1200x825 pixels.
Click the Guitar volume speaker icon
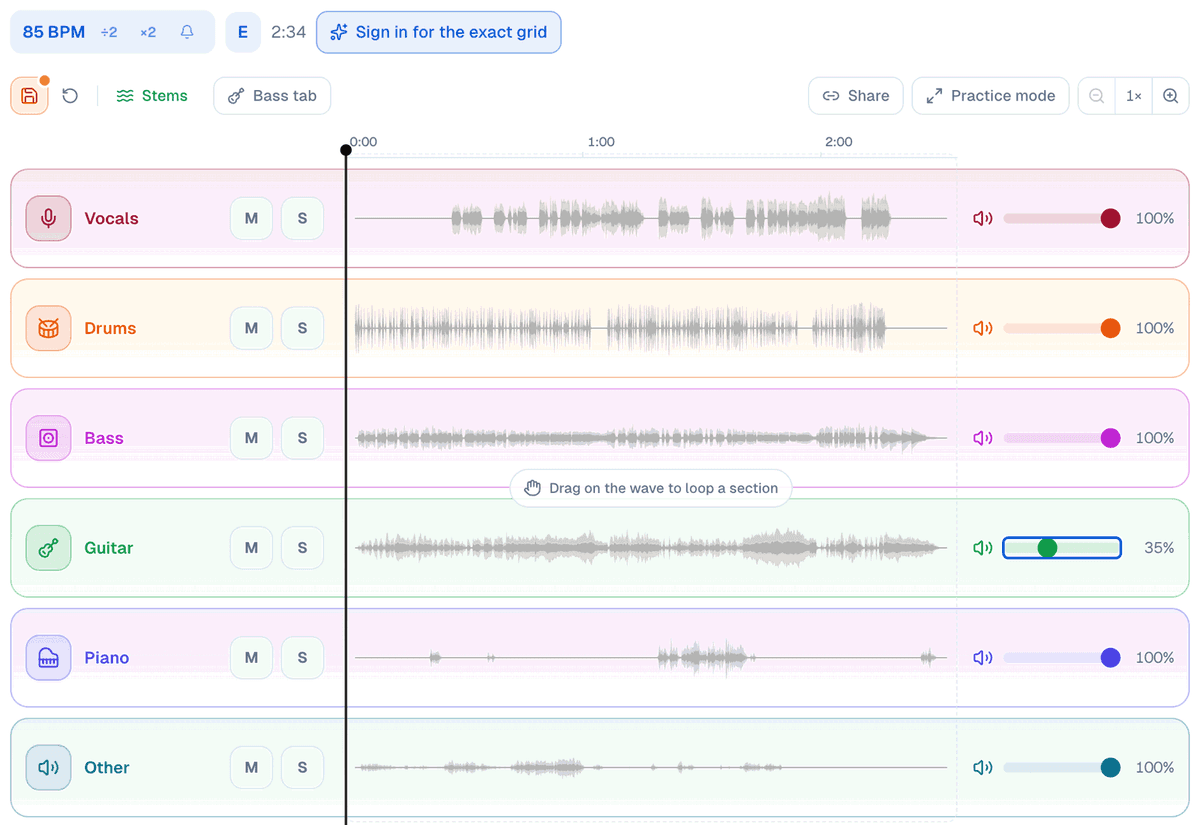(983, 548)
